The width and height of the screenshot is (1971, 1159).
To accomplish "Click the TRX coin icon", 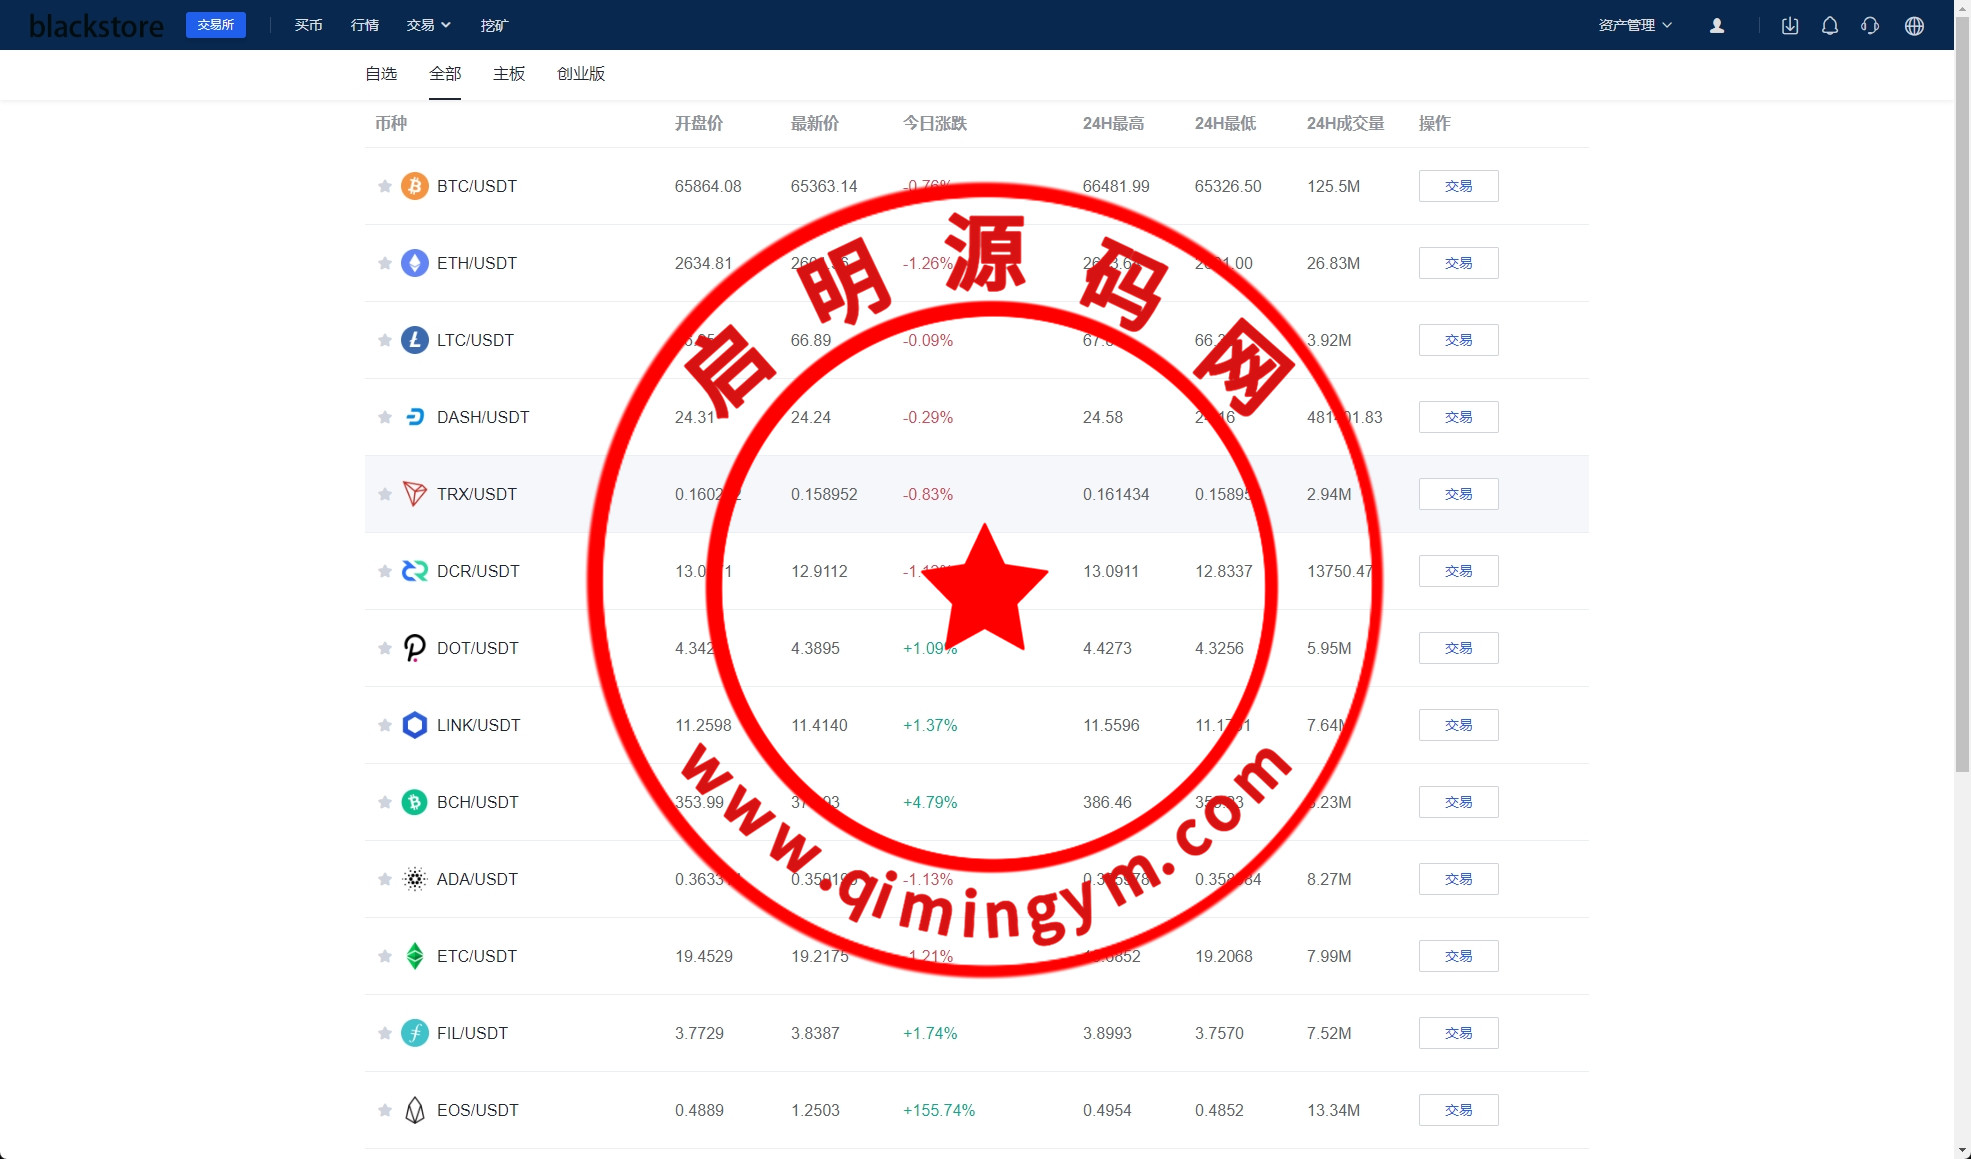I will [x=414, y=494].
